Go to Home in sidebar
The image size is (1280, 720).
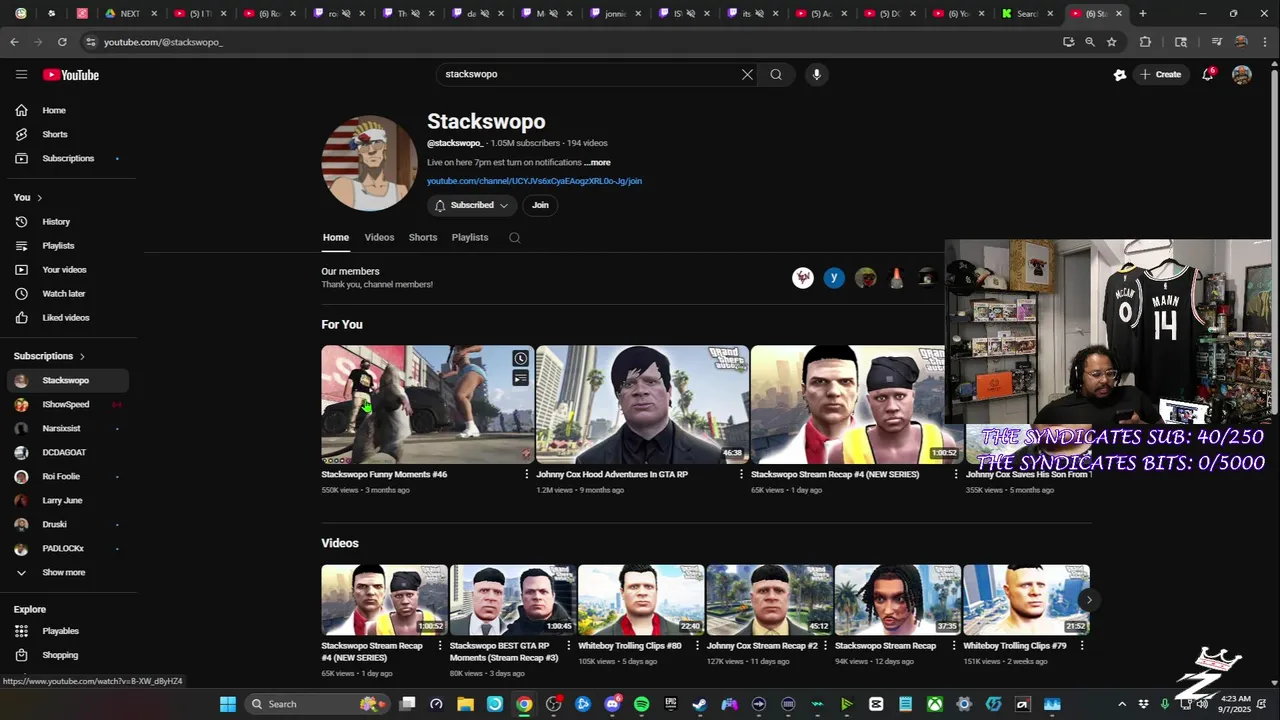click(x=68, y=110)
